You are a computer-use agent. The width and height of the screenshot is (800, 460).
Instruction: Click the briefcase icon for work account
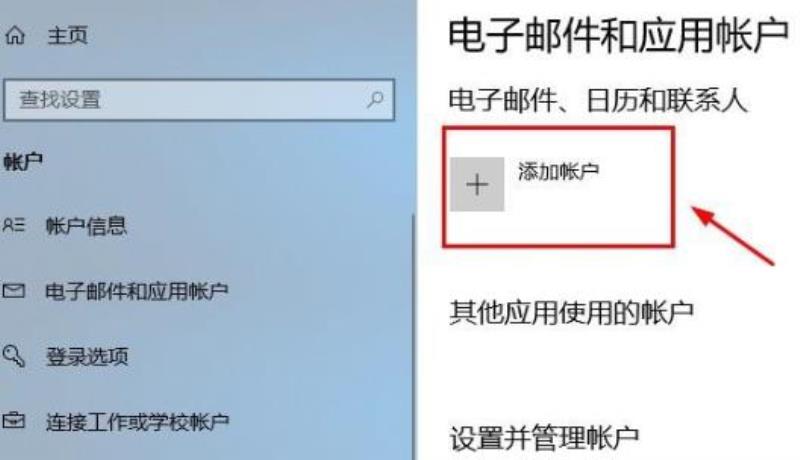[13, 420]
